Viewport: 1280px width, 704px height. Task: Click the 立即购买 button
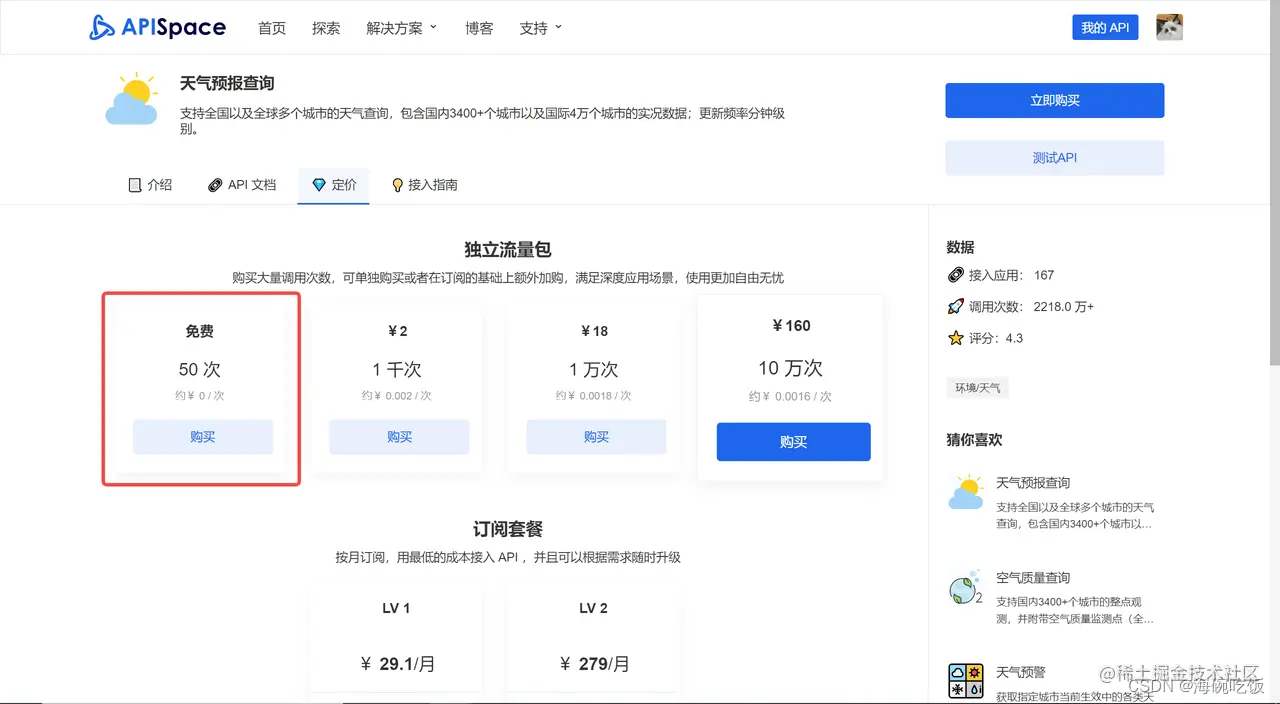[x=1054, y=100]
